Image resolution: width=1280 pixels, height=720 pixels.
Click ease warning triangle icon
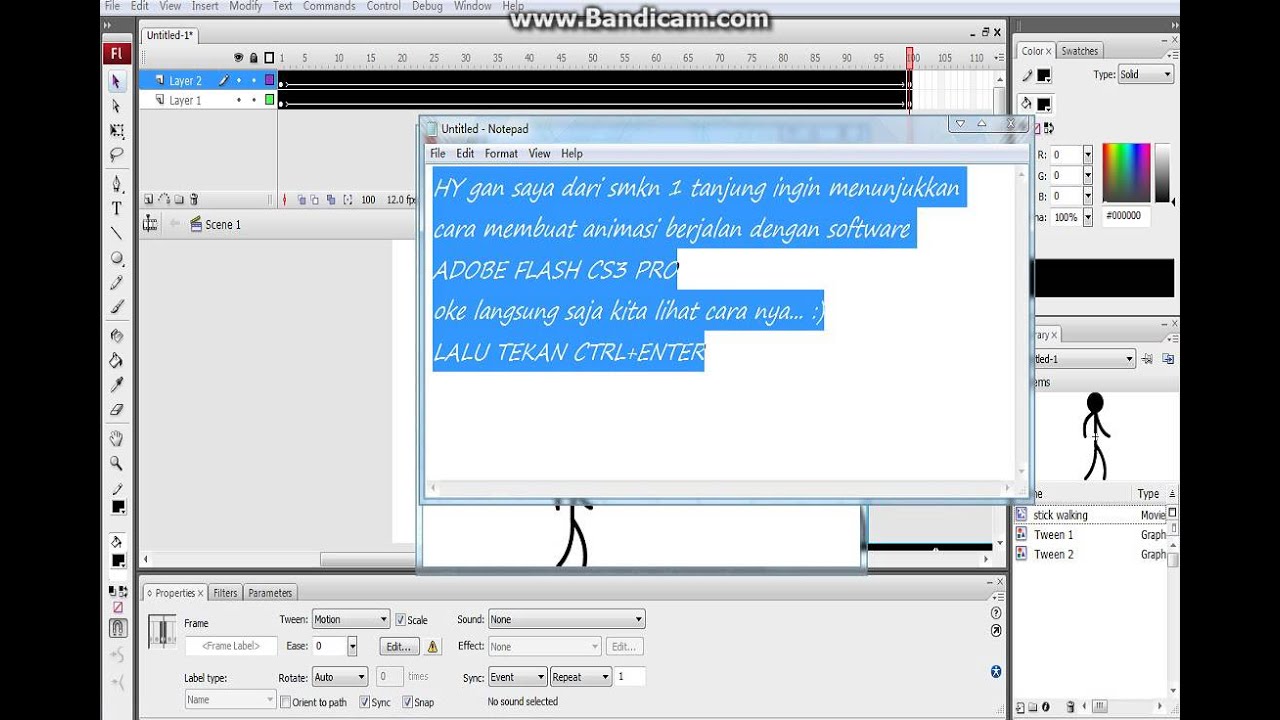pyautogui.click(x=432, y=647)
